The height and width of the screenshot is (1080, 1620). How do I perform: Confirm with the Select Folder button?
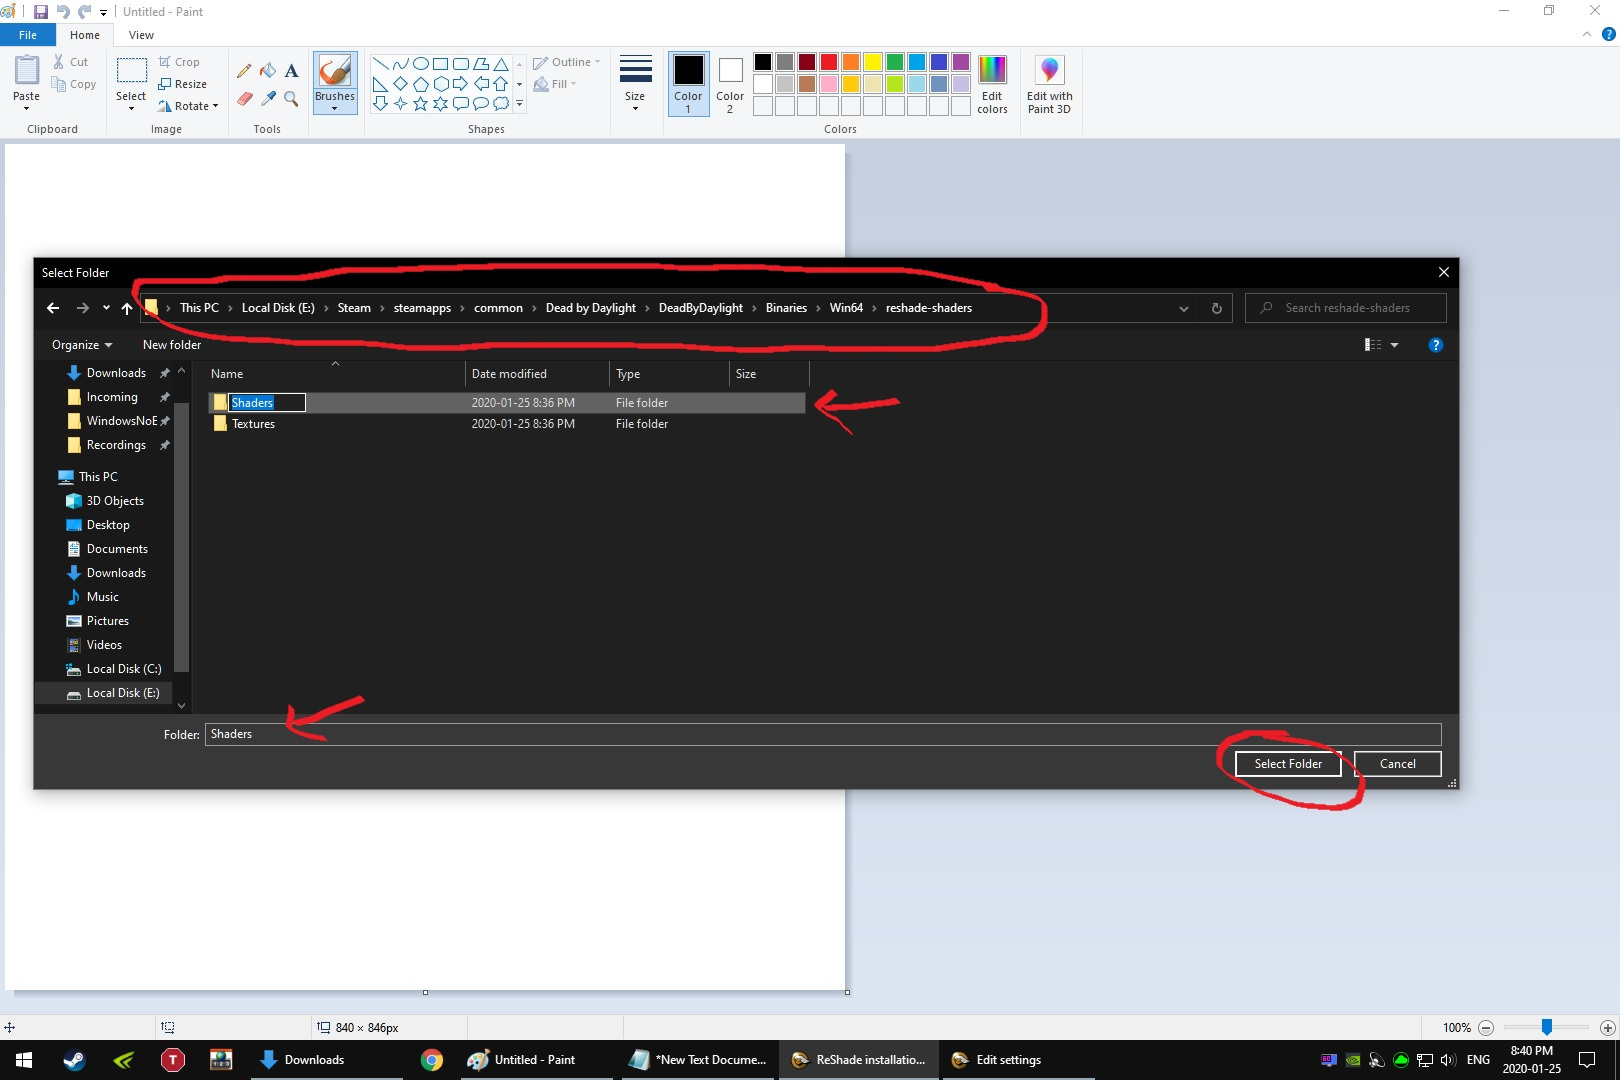(x=1288, y=764)
